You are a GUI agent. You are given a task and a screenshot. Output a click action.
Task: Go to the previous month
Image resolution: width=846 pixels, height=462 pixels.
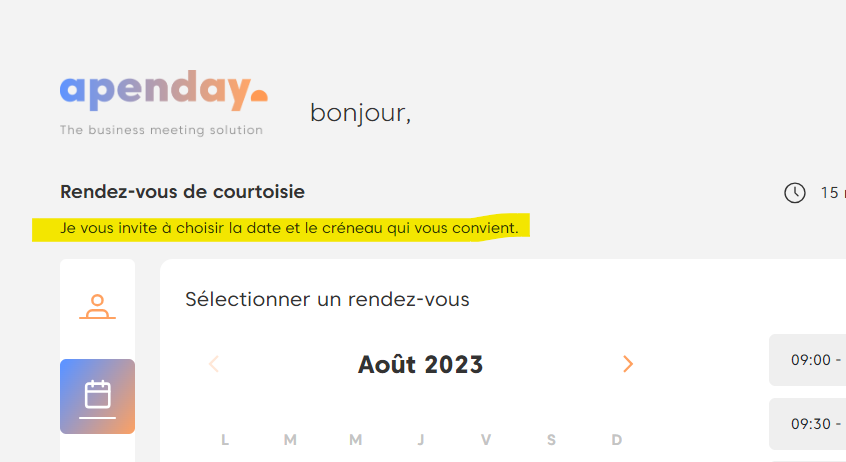214,364
